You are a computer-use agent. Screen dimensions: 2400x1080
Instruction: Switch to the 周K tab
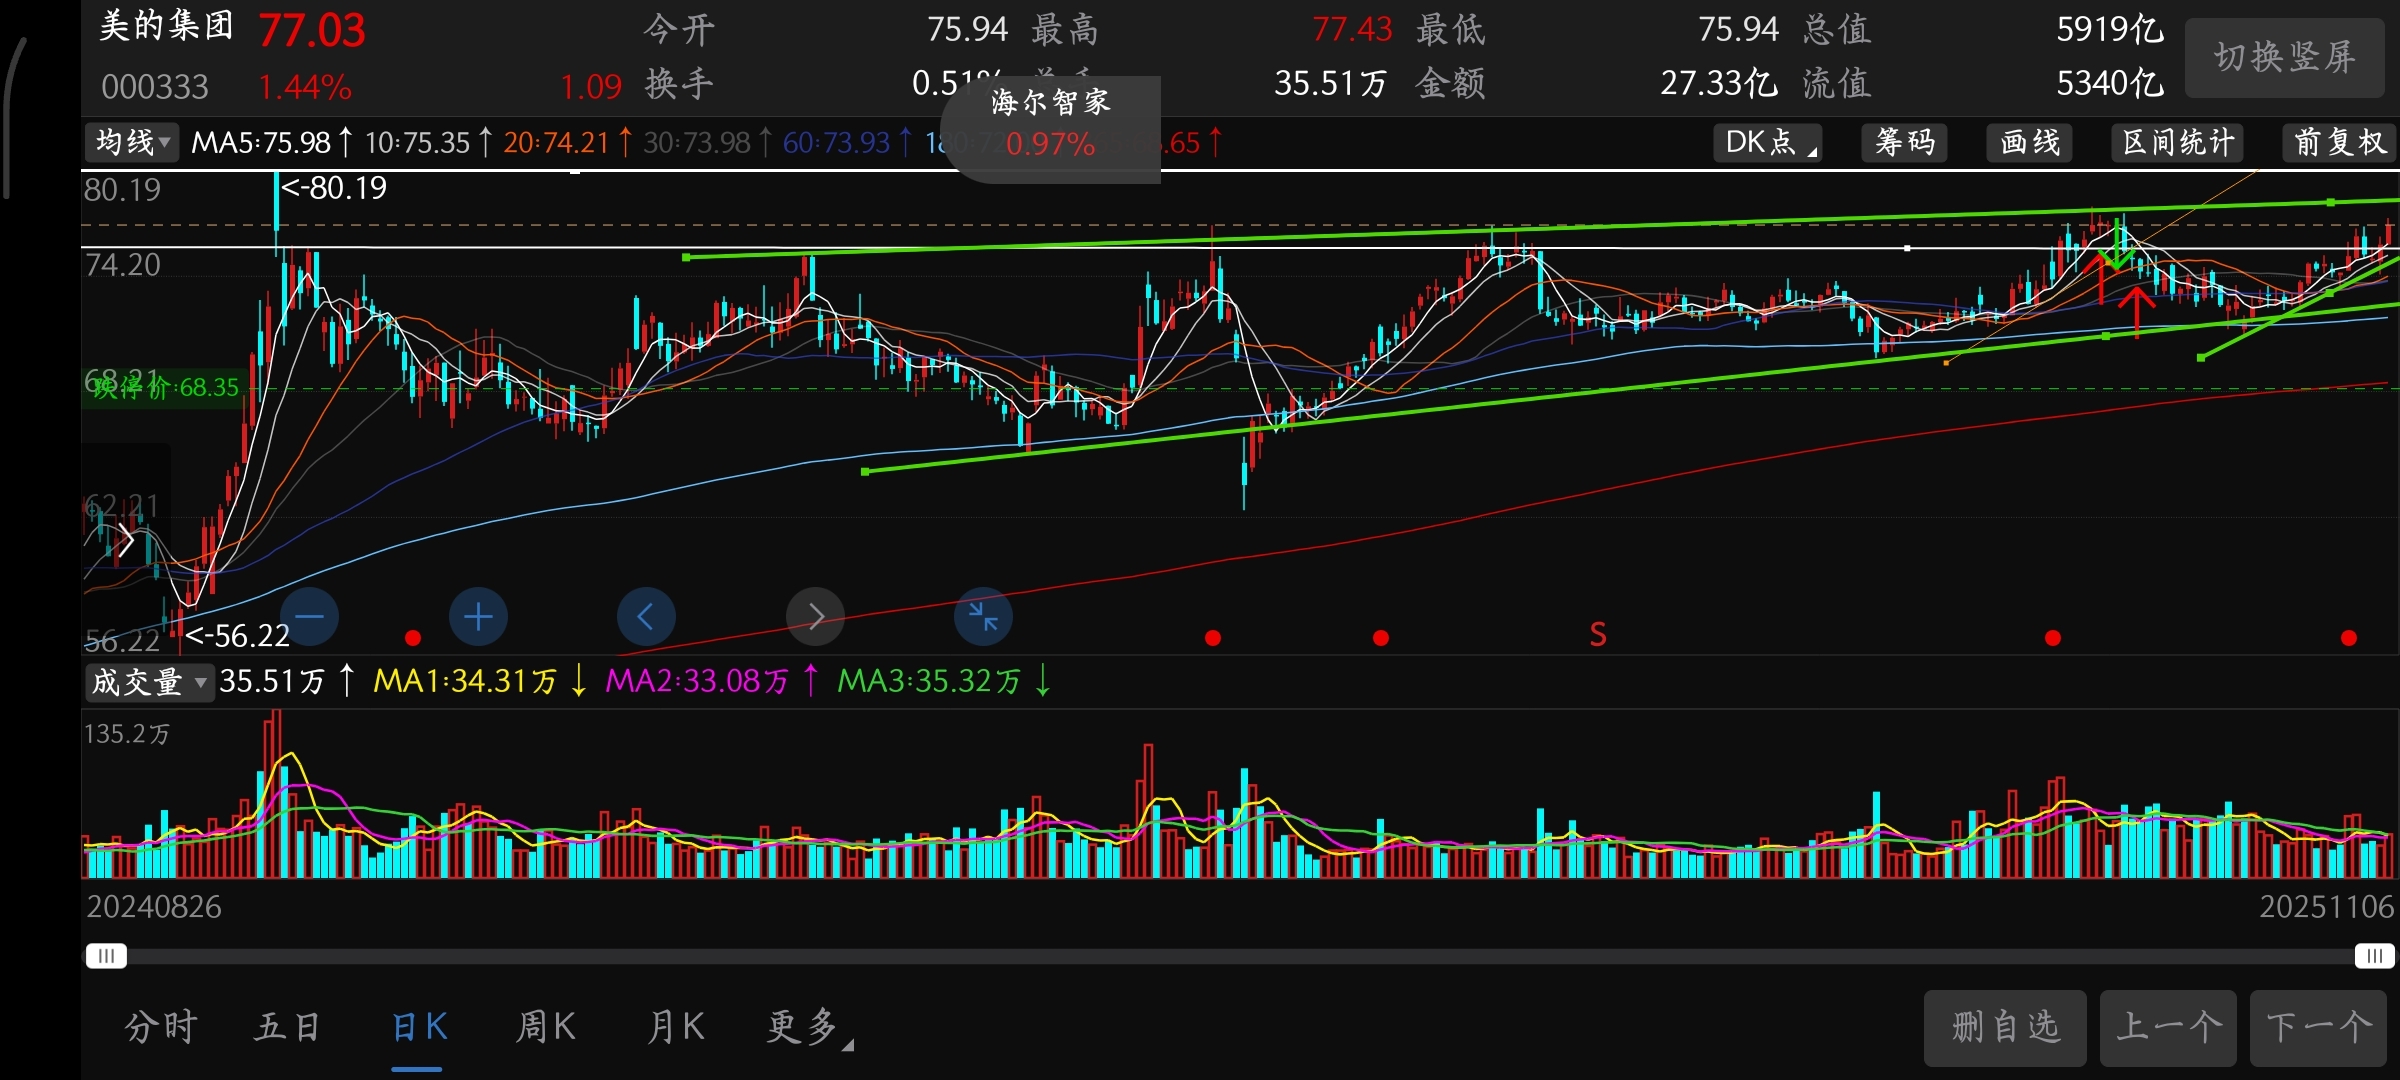tap(546, 1027)
